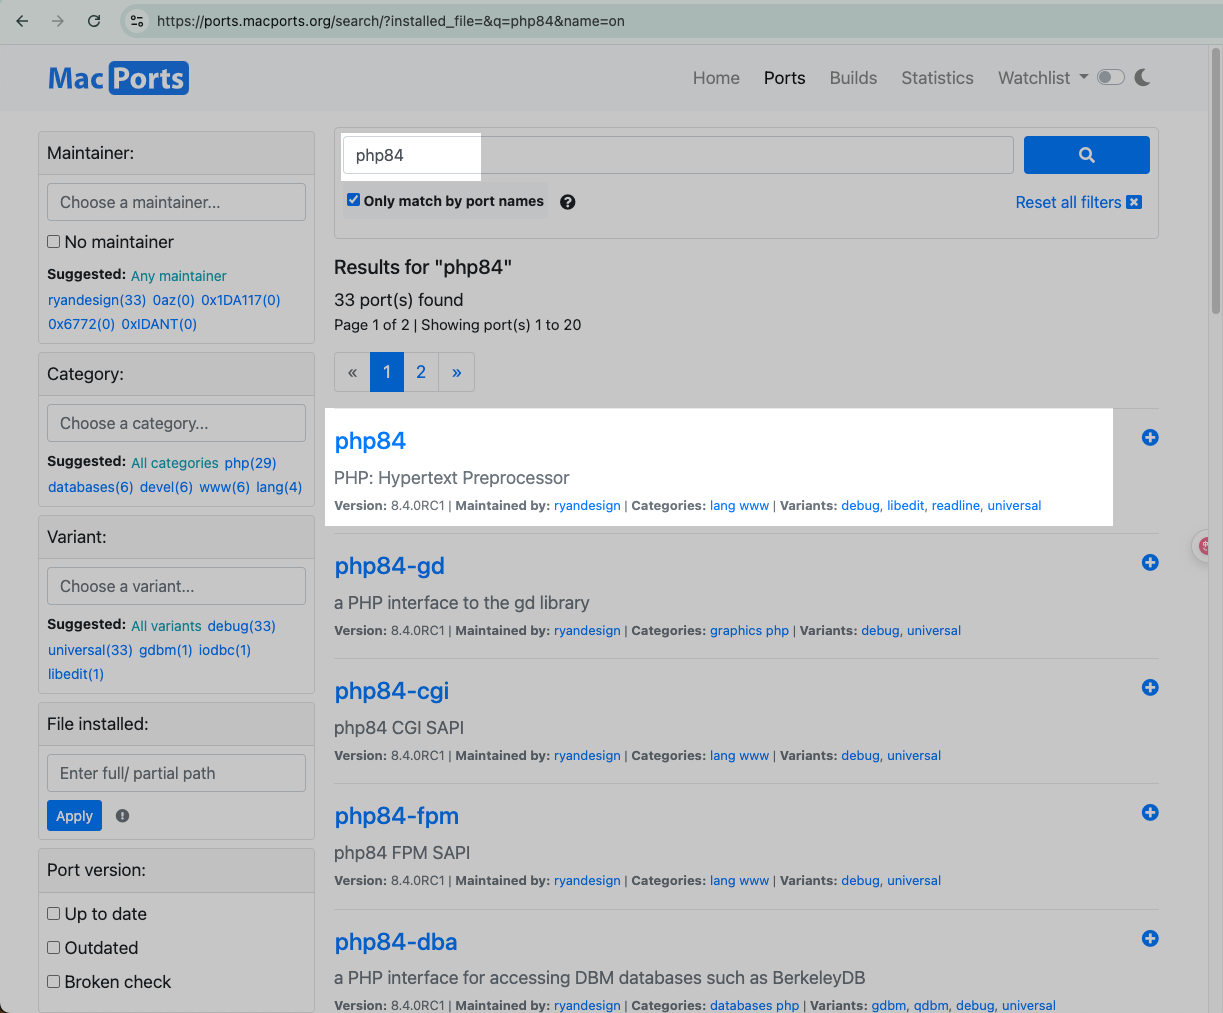
Task: Click the search query field containing php84
Action: [678, 155]
